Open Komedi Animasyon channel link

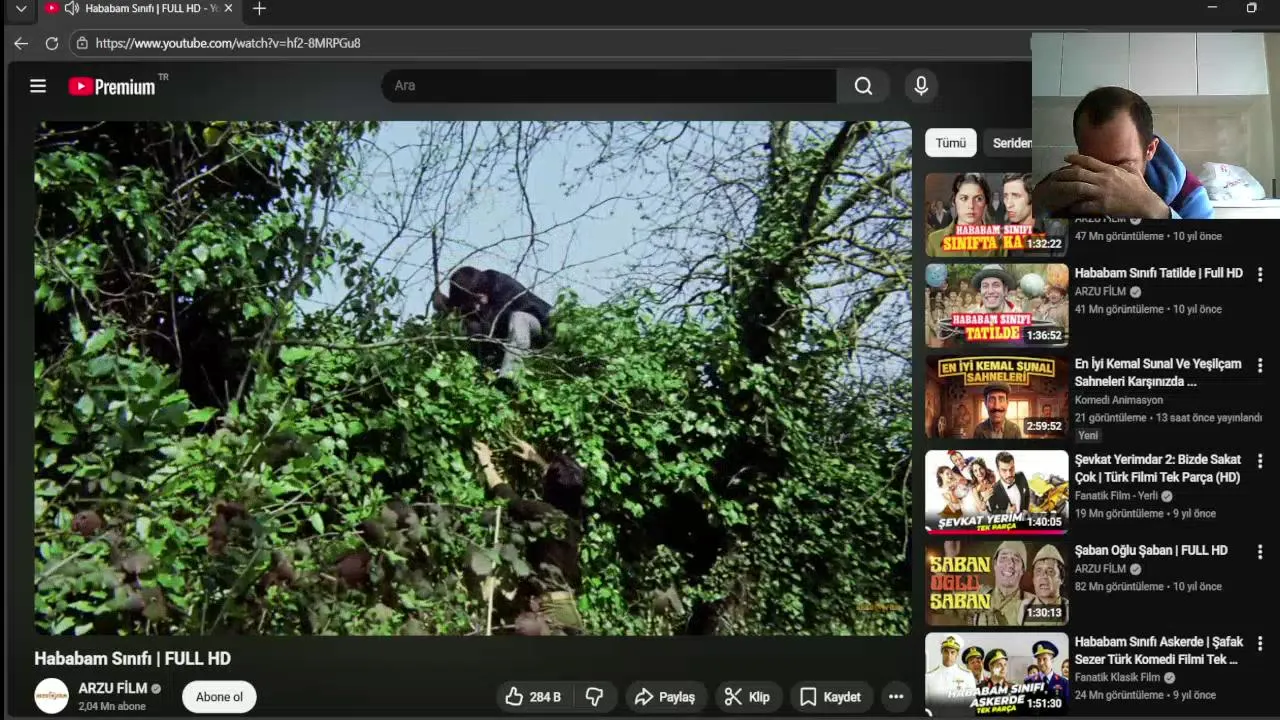click(1119, 400)
